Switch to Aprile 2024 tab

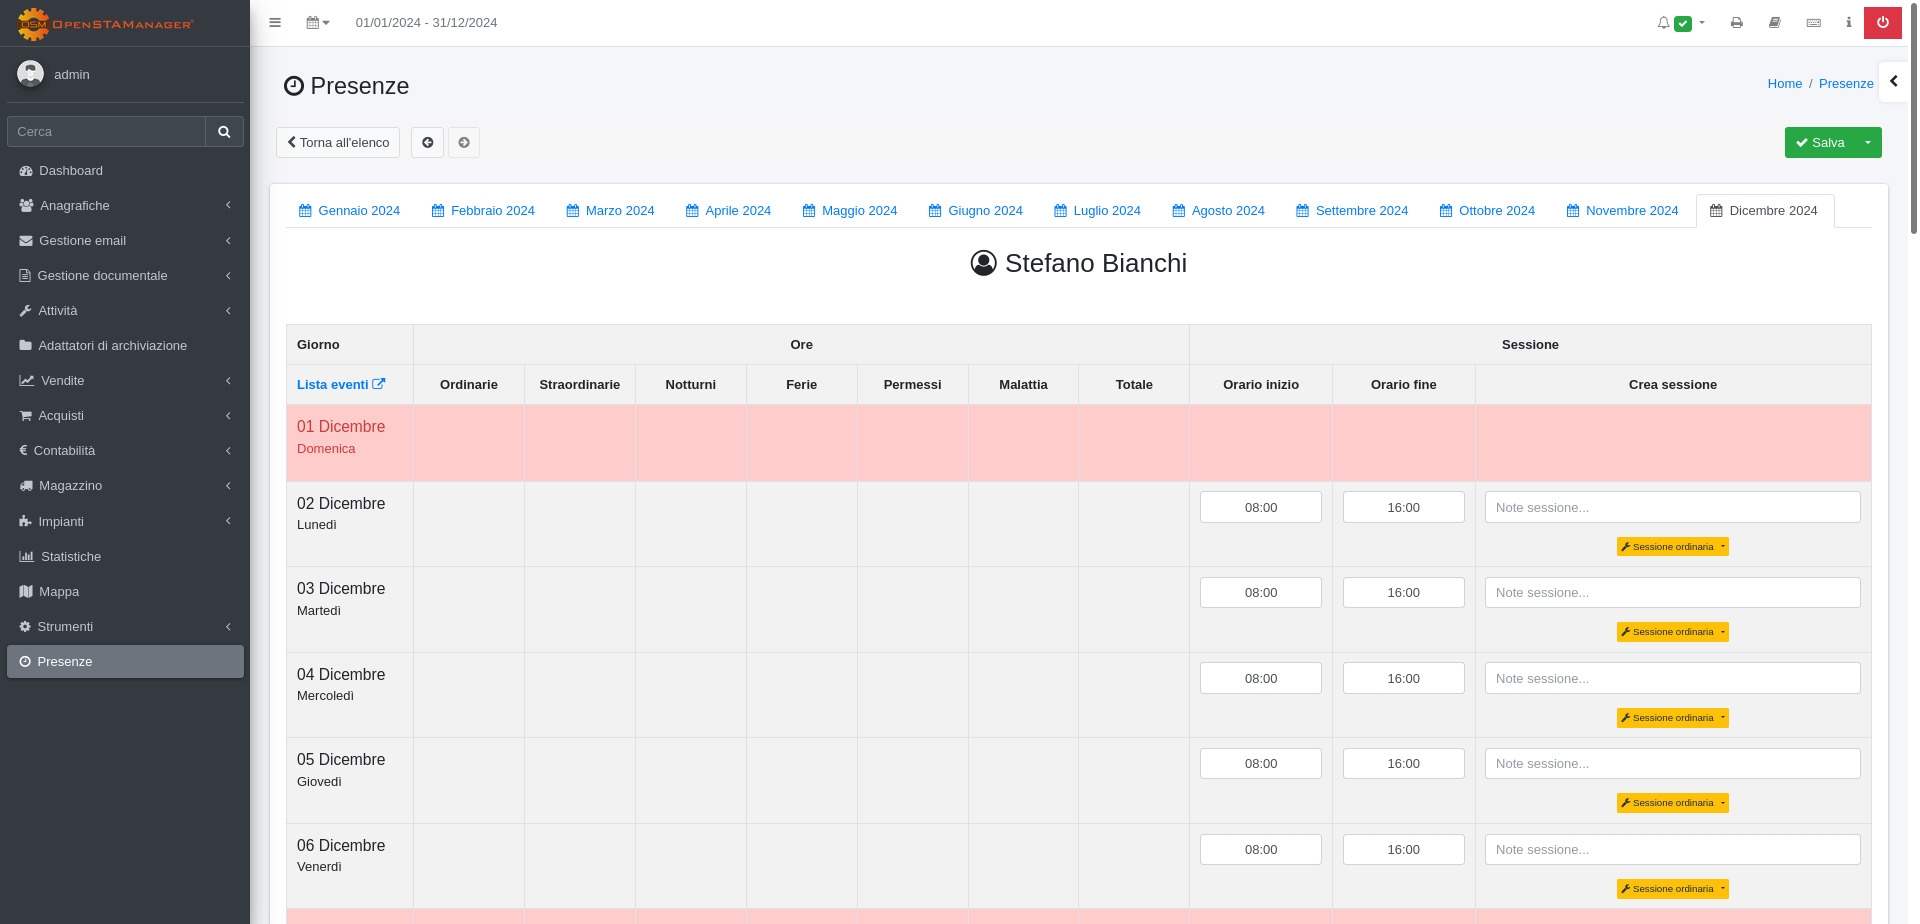pyautogui.click(x=728, y=210)
